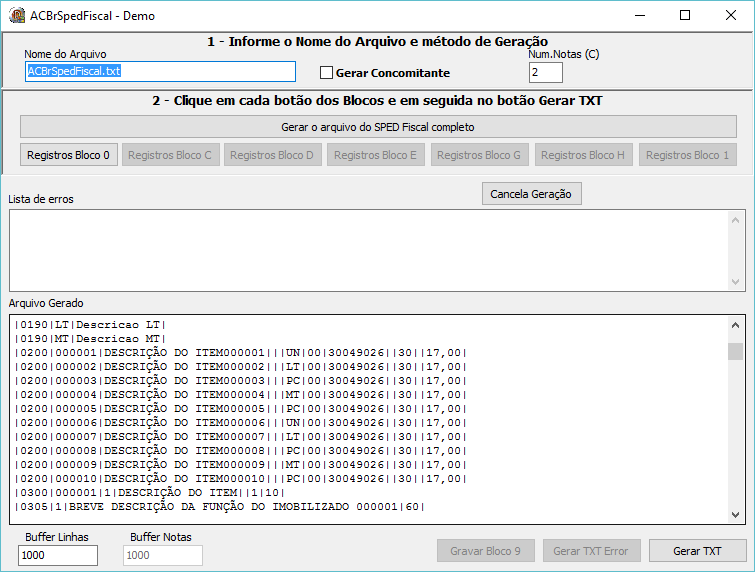Click the Gerar TXT button

tap(697, 551)
